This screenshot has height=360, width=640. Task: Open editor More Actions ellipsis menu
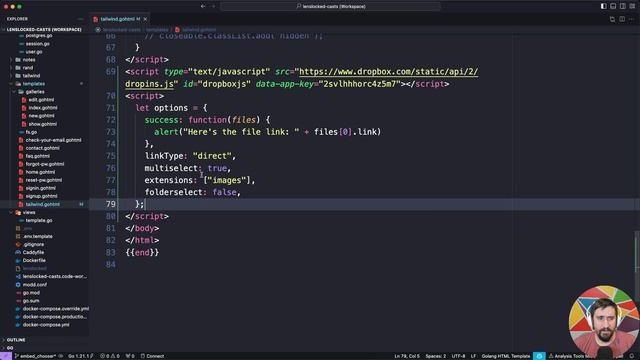click(631, 19)
